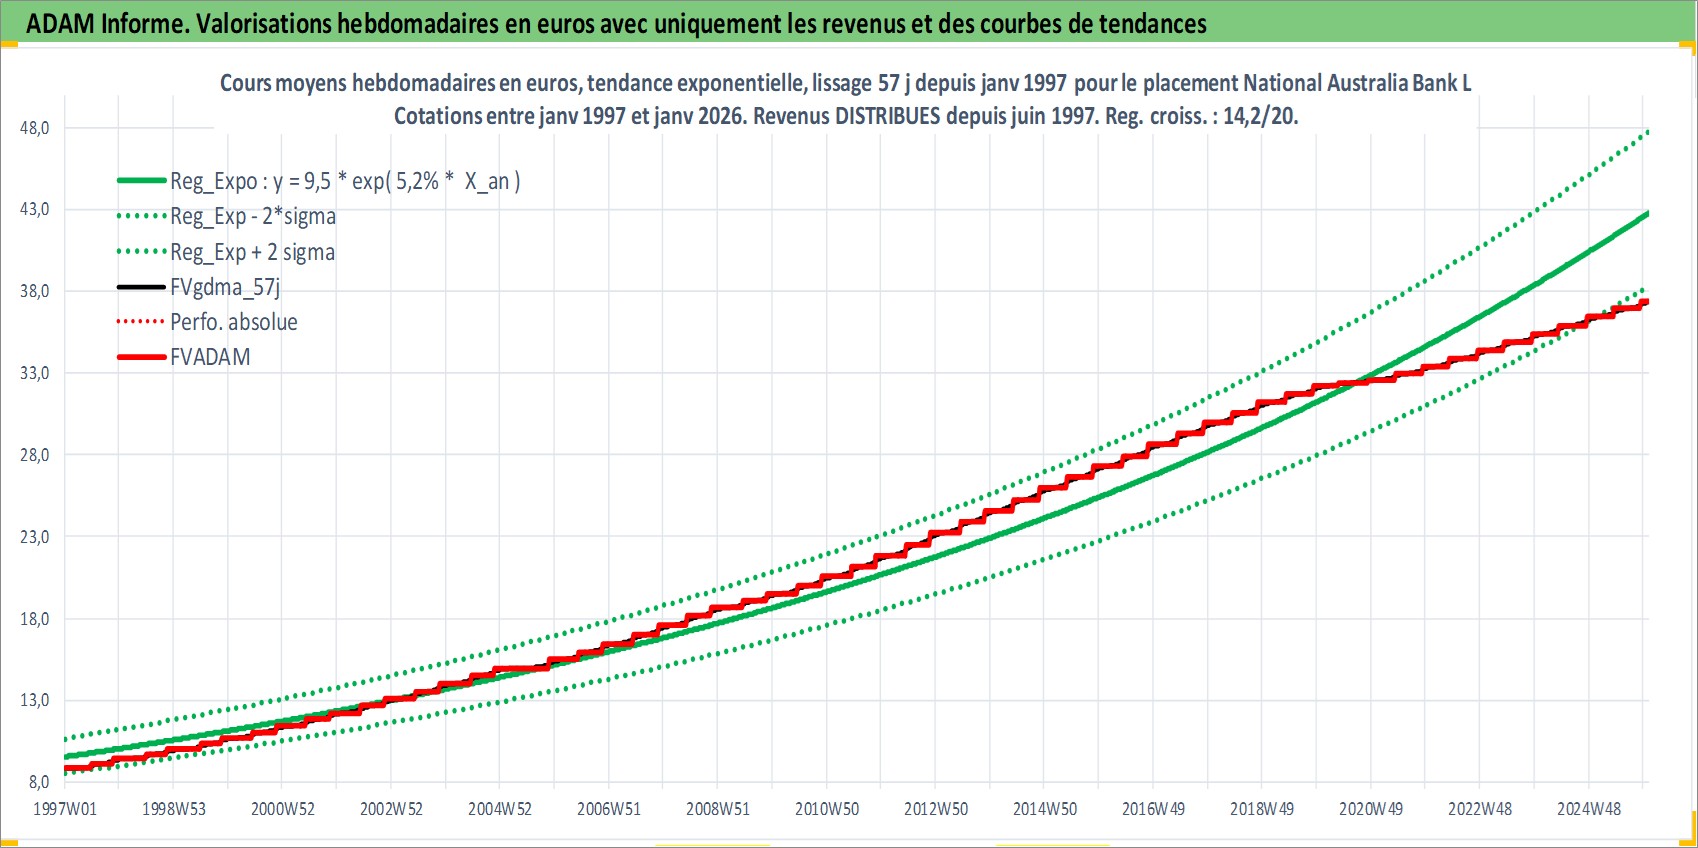Select the chart title starting 'Cours moyens hebdomadaires'
The image size is (1698, 848).
(845, 83)
